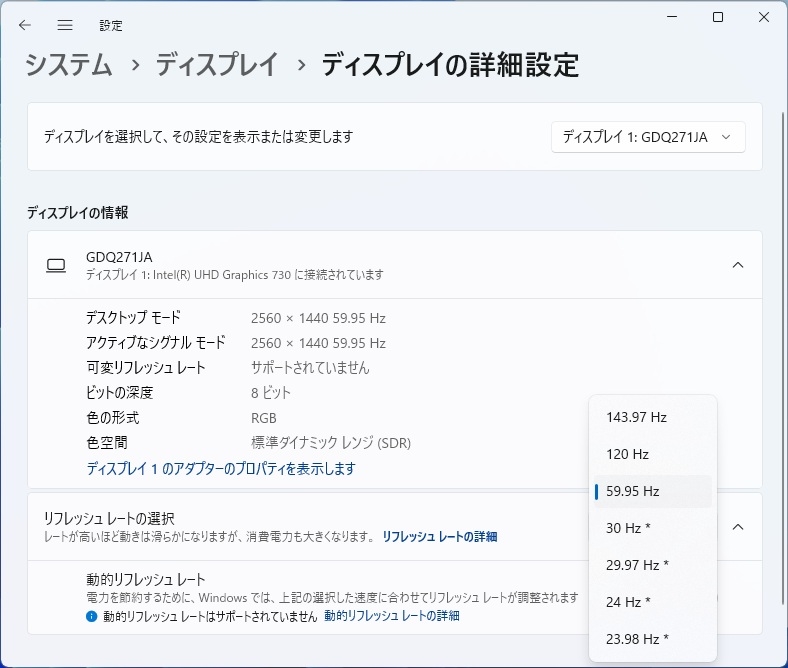Select 23.98 Hz * refresh rate
788x668 pixels.
(x=652, y=639)
